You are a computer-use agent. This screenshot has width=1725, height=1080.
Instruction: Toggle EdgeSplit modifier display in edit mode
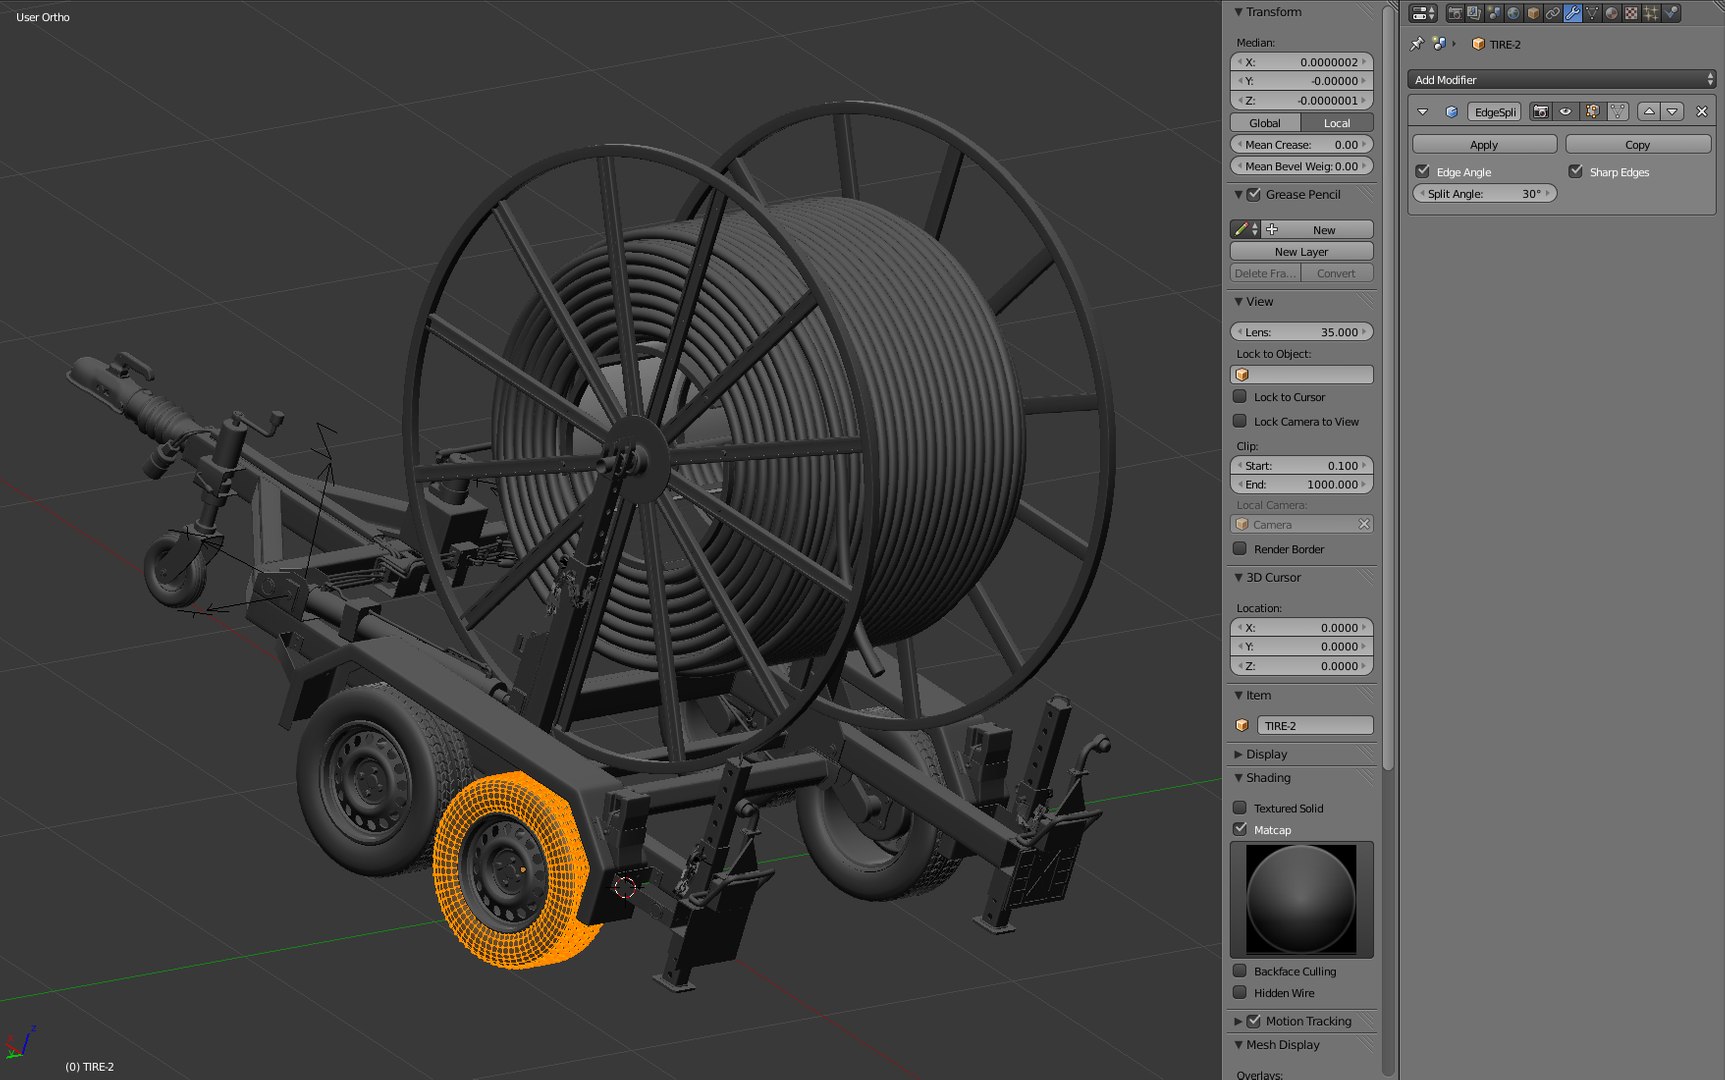(x=1592, y=112)
